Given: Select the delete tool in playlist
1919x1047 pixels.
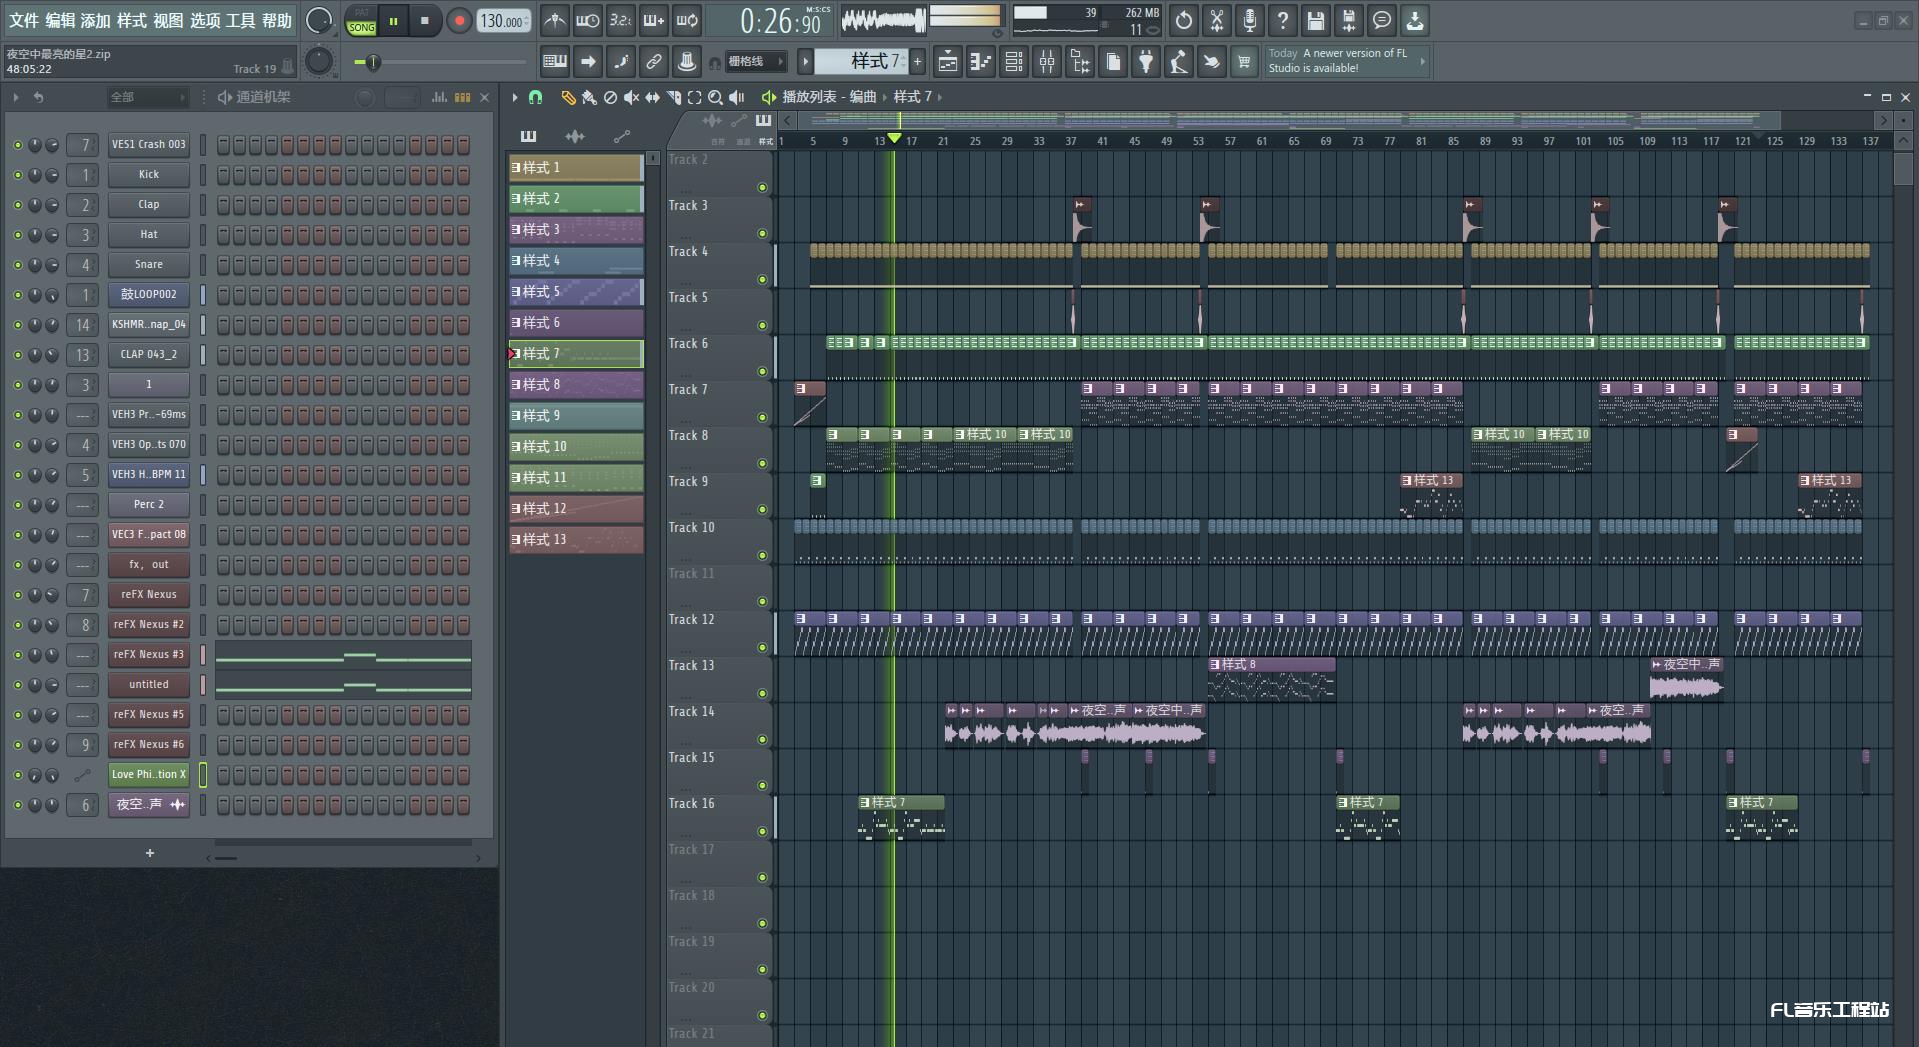Looking at the screenshot, I should (610, 97).
